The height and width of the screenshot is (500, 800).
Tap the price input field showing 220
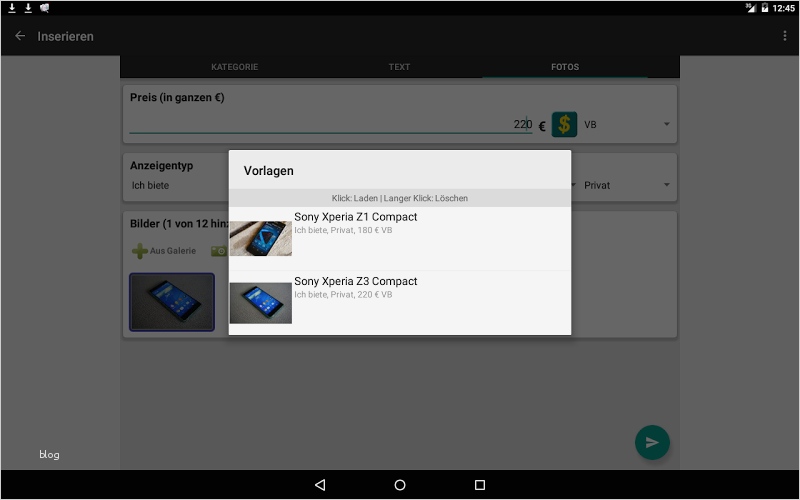point(331,124)
